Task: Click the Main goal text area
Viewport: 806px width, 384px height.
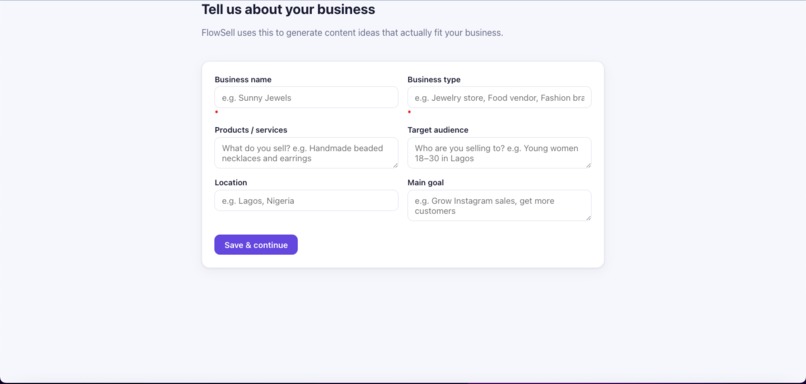Action: tap(499, 206)
